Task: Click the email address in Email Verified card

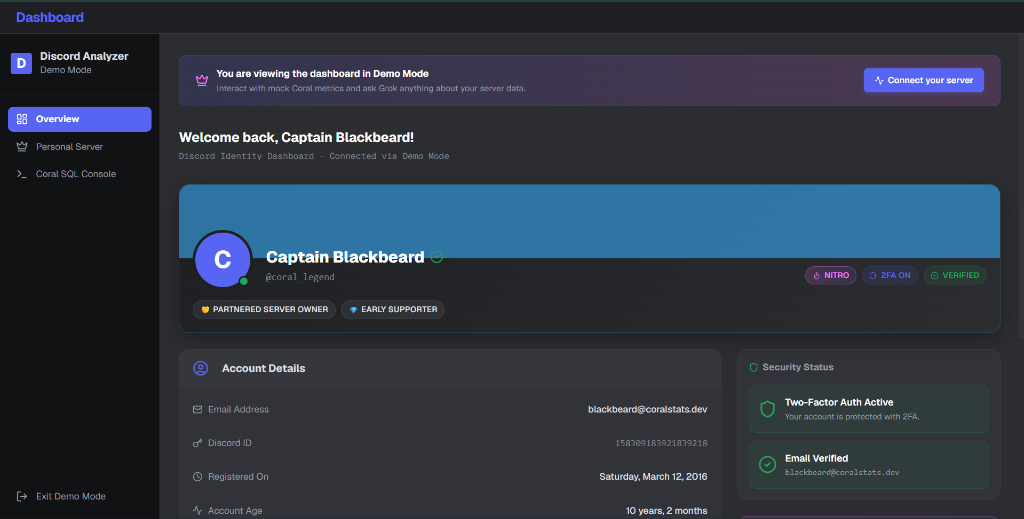Action: pyautogui.click(x=842, y=473)
